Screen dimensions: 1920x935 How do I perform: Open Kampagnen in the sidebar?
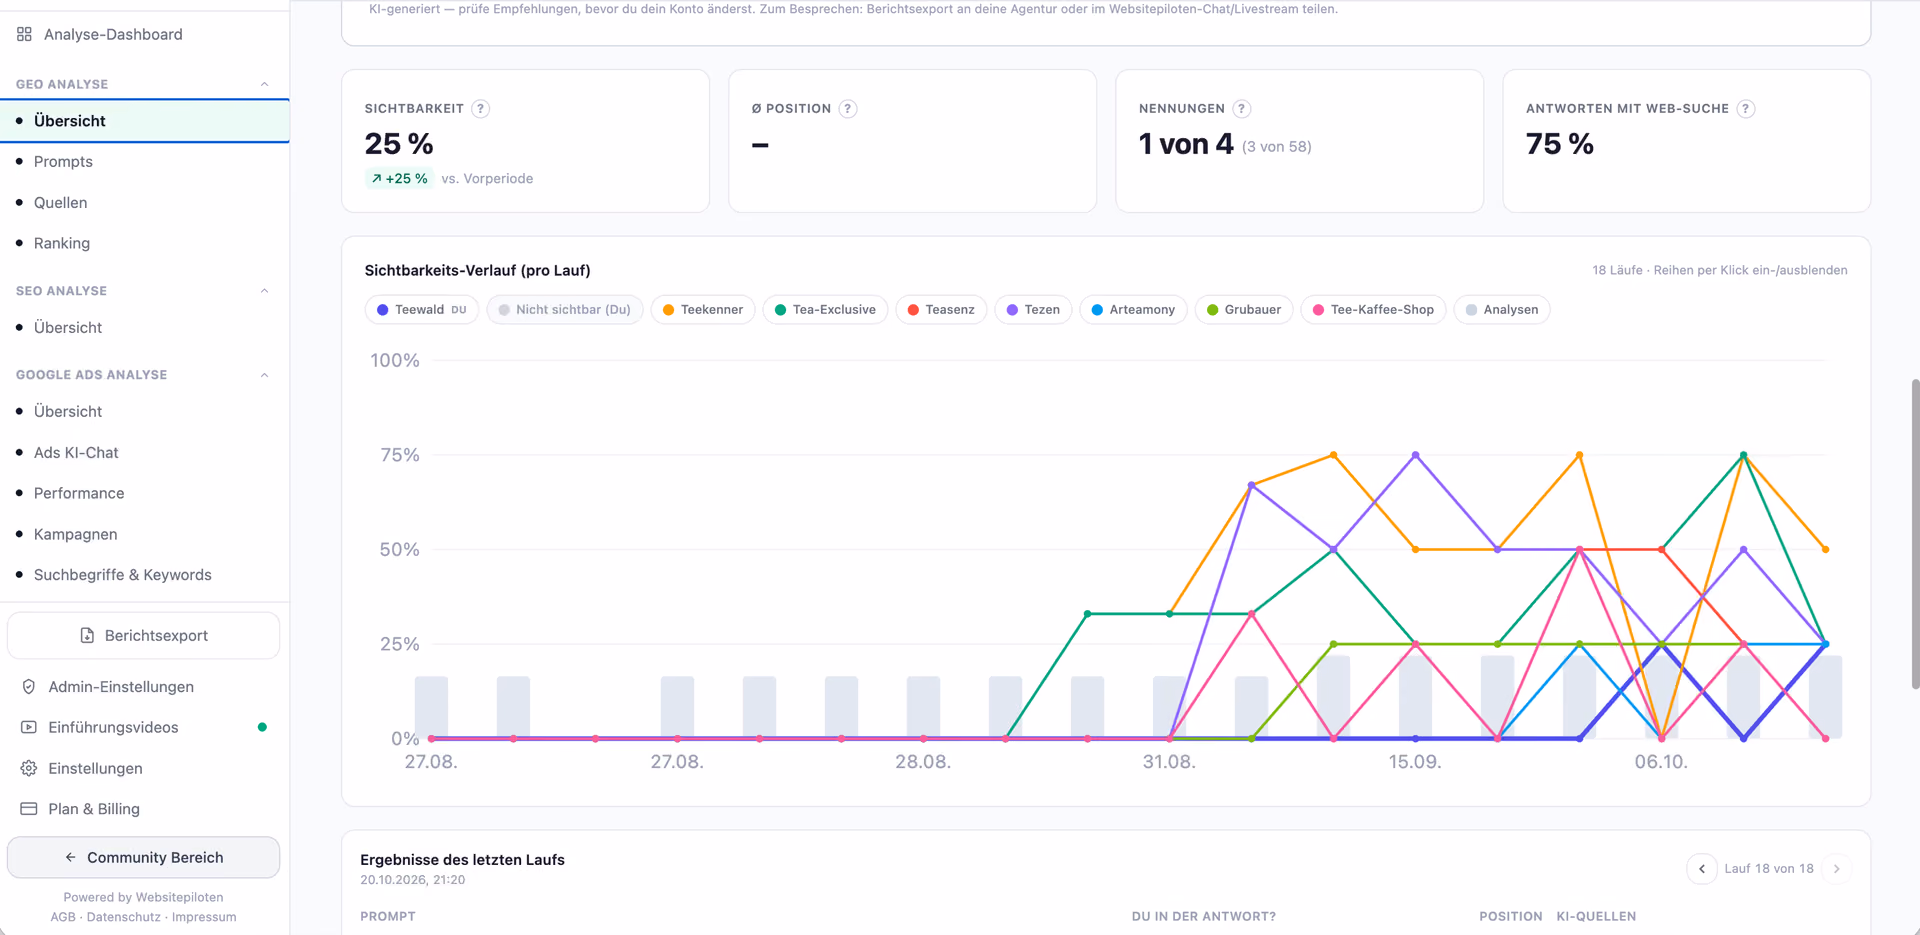pos(145,535)
